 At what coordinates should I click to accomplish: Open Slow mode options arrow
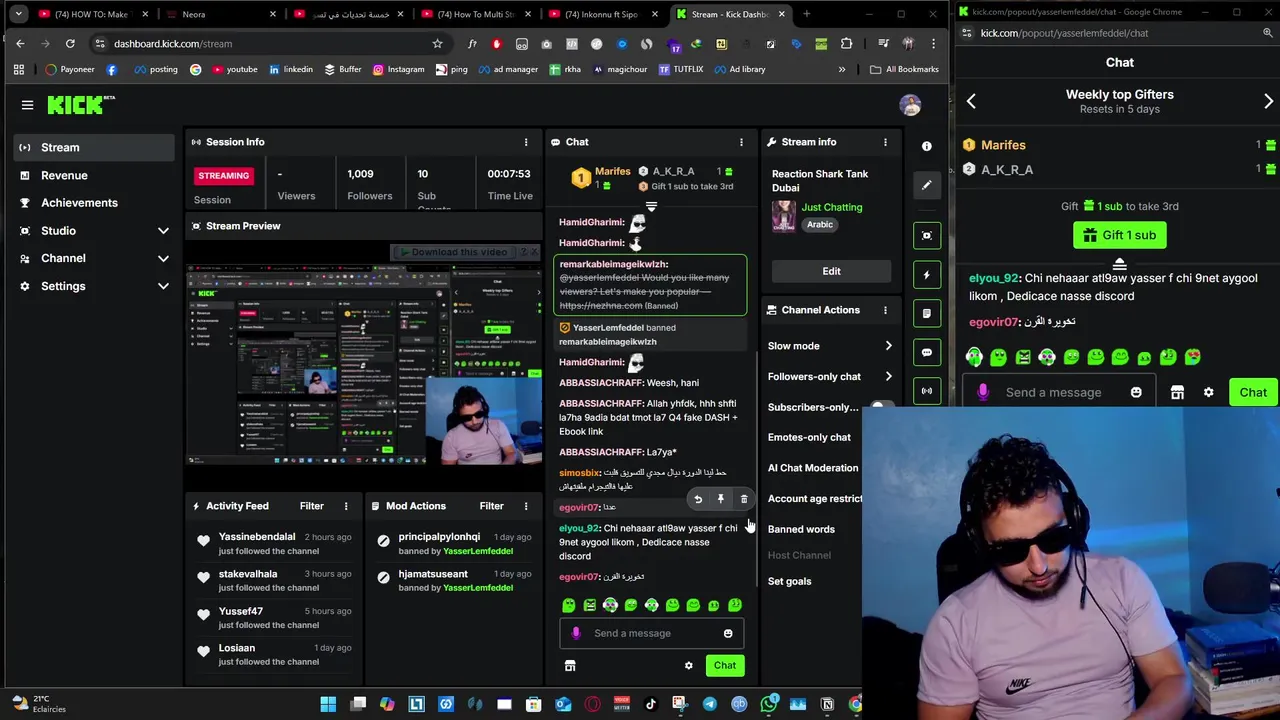(888, 346)
